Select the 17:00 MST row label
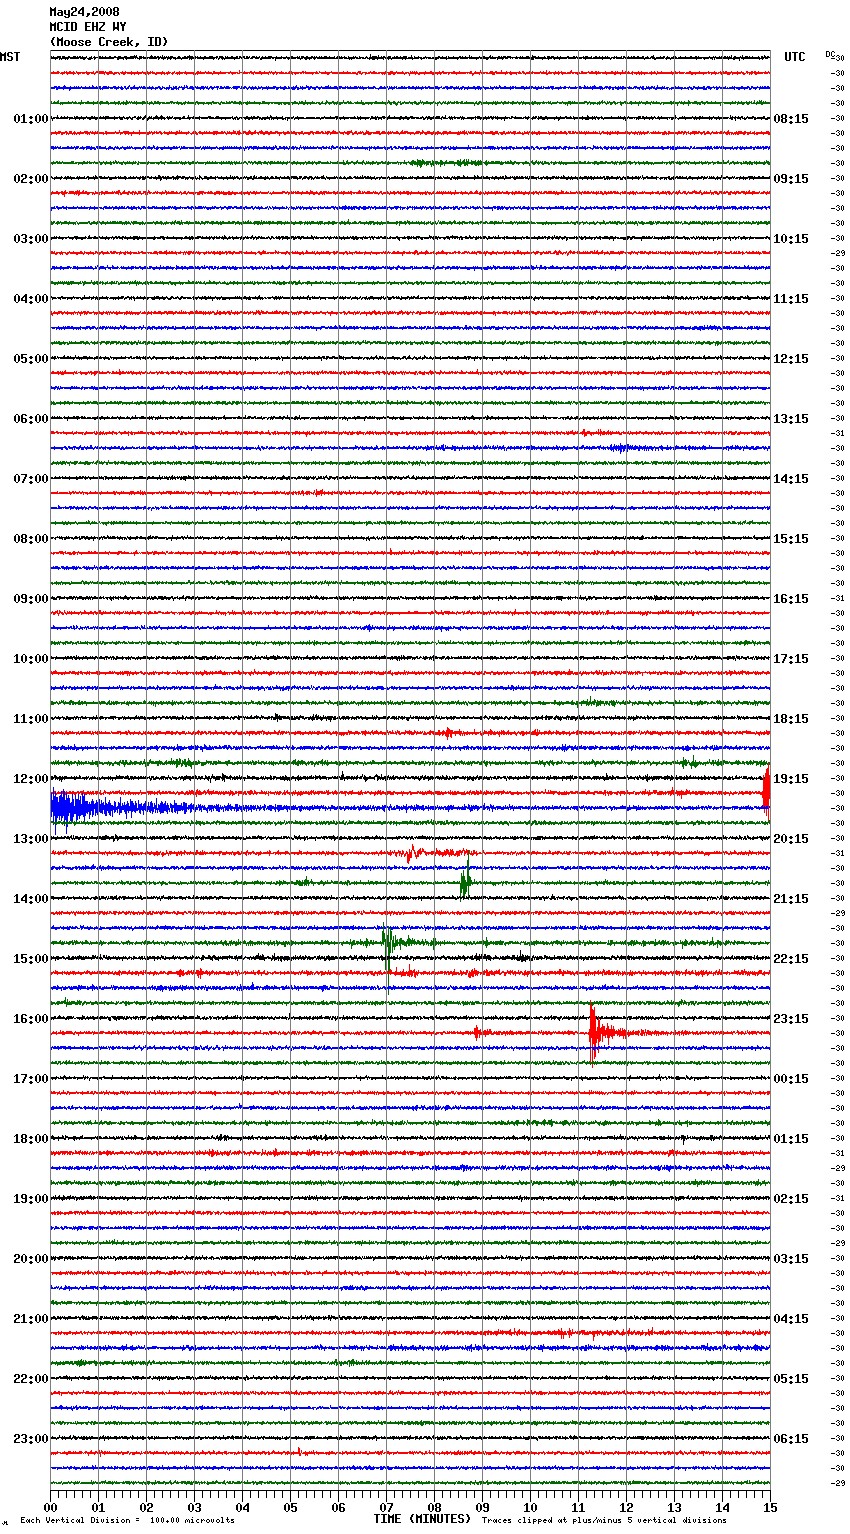Screen dimensions: 850x1534 click(x=31, y=1079)
